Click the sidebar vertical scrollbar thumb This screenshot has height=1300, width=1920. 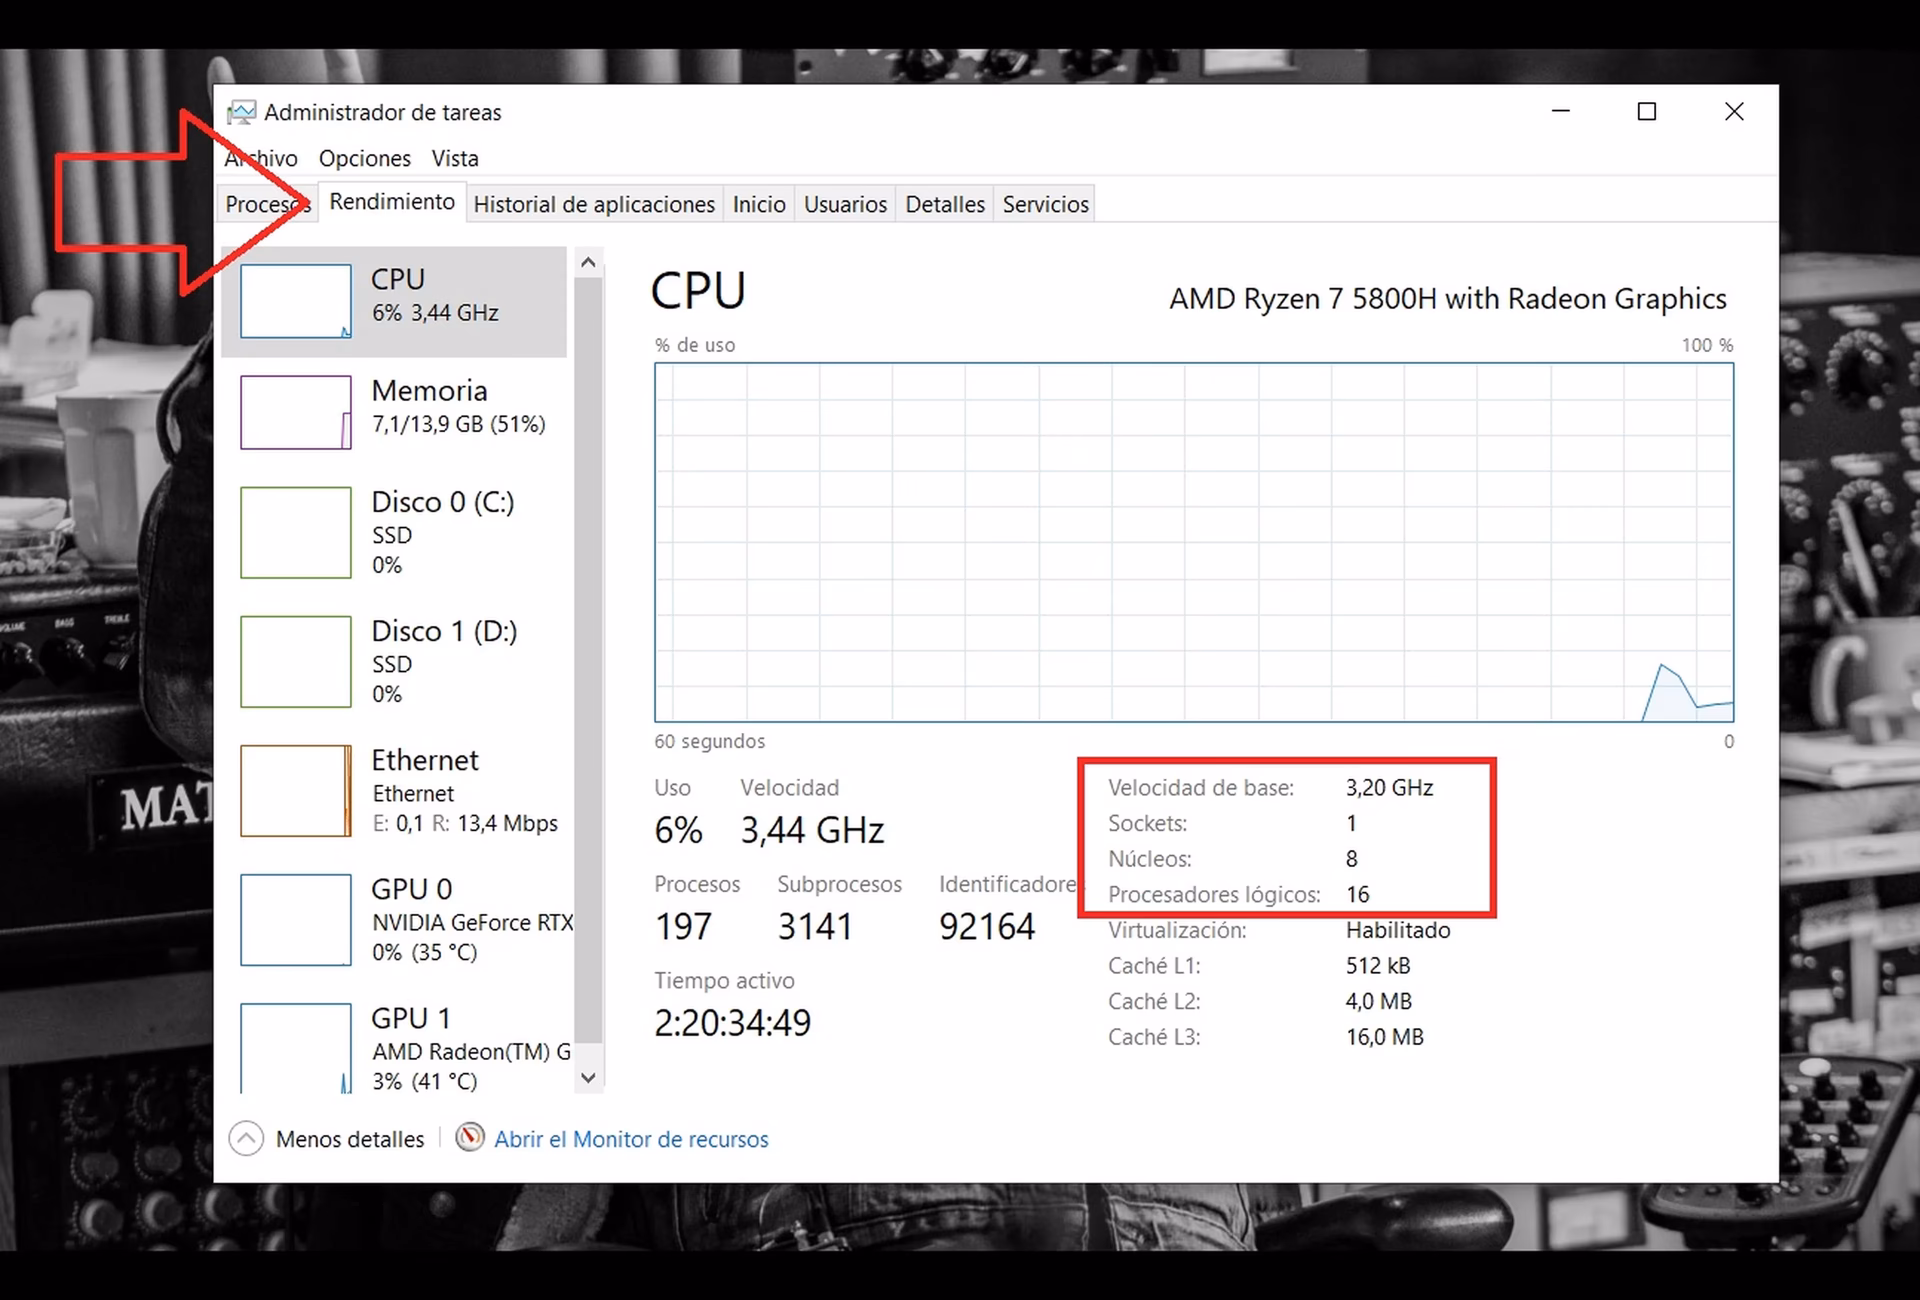click(588, 660)
